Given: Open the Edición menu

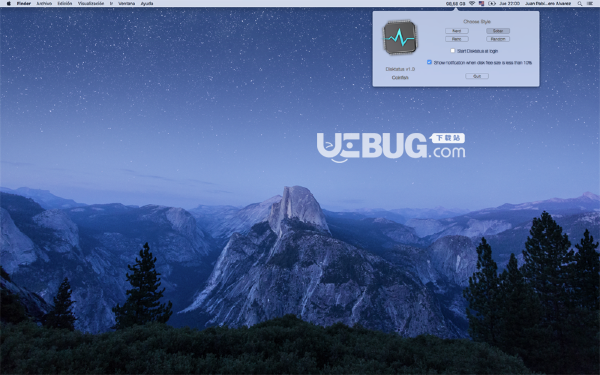Looking at the screenshot, I should (x=65, y=3).
